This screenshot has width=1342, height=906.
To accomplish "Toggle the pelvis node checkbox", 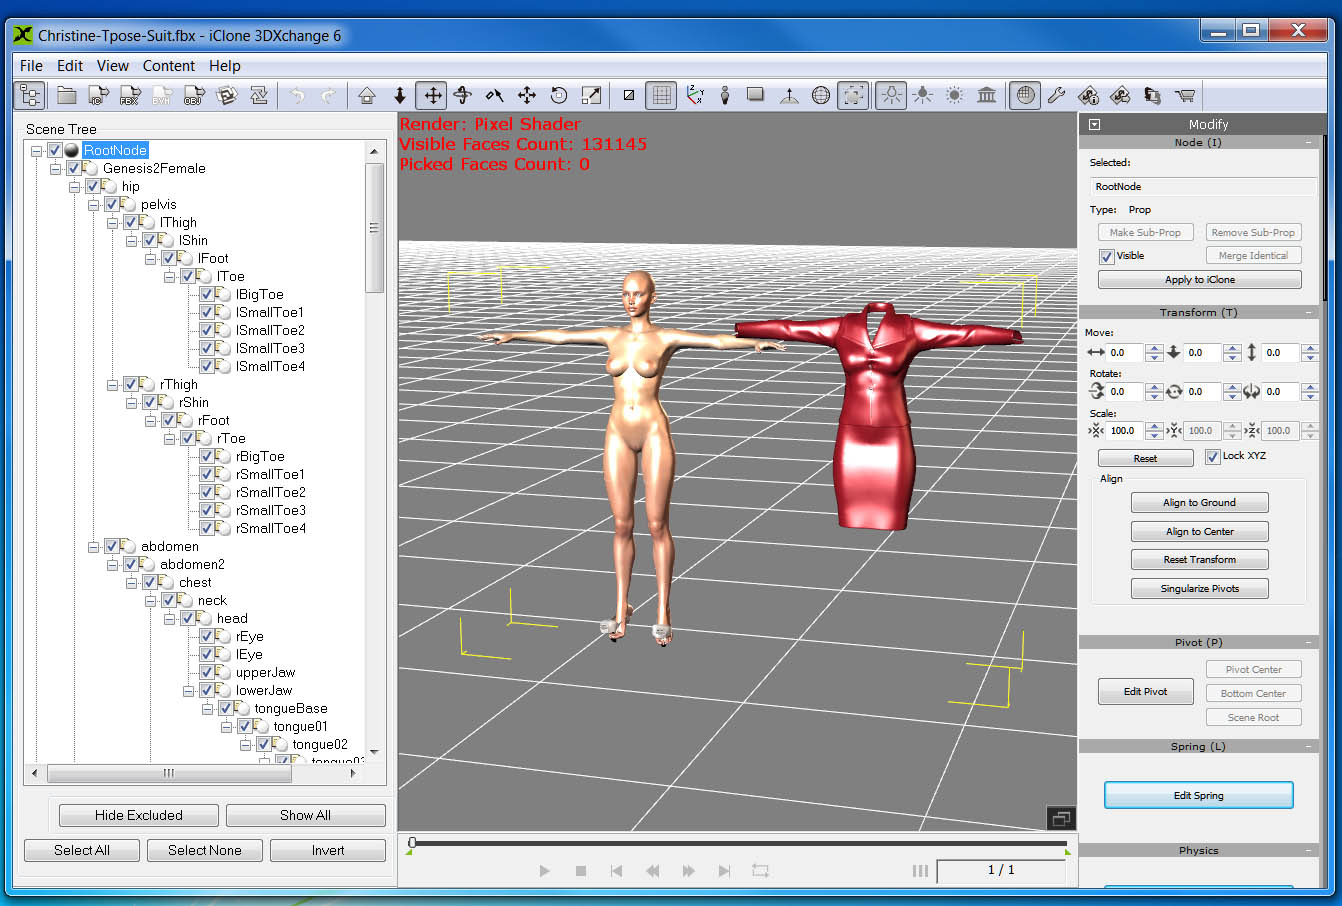I will pyautogui.click(x=112, y=204).
